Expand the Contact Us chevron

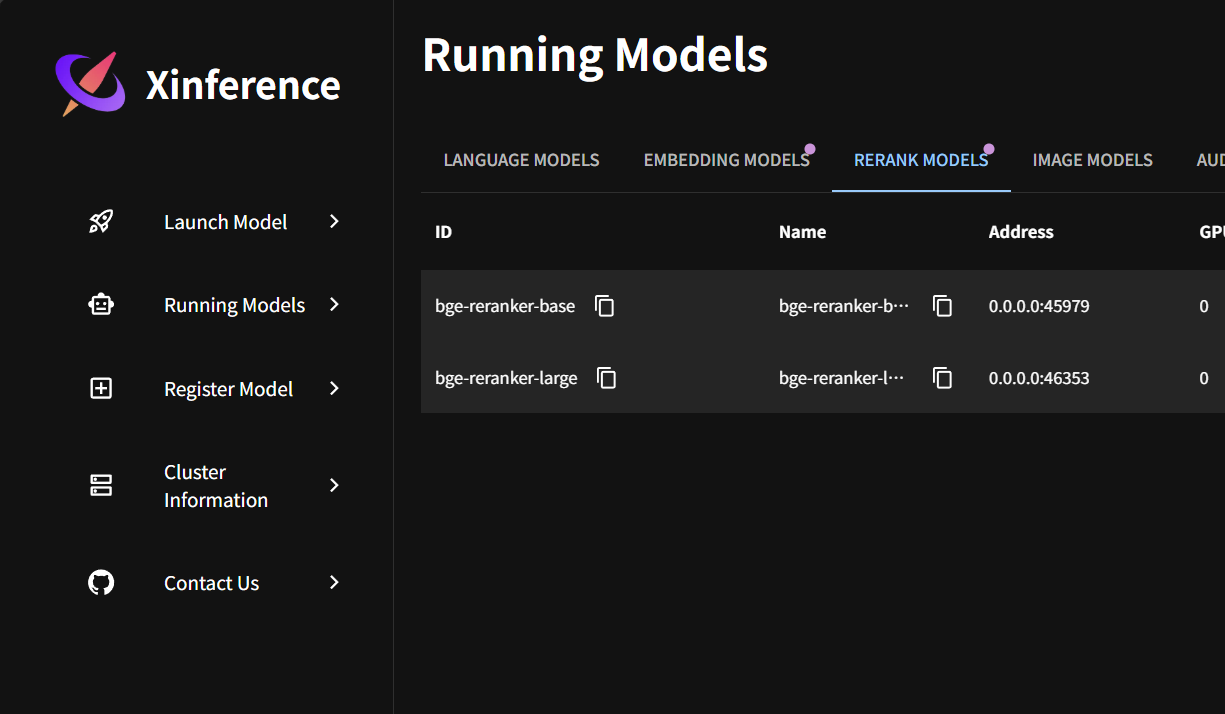click(334, 583)
